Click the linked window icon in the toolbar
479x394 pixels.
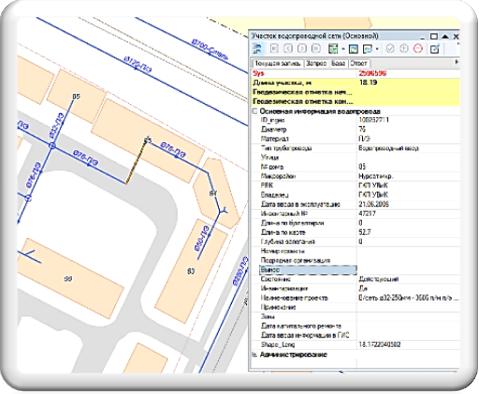click(x=368, y=49)
